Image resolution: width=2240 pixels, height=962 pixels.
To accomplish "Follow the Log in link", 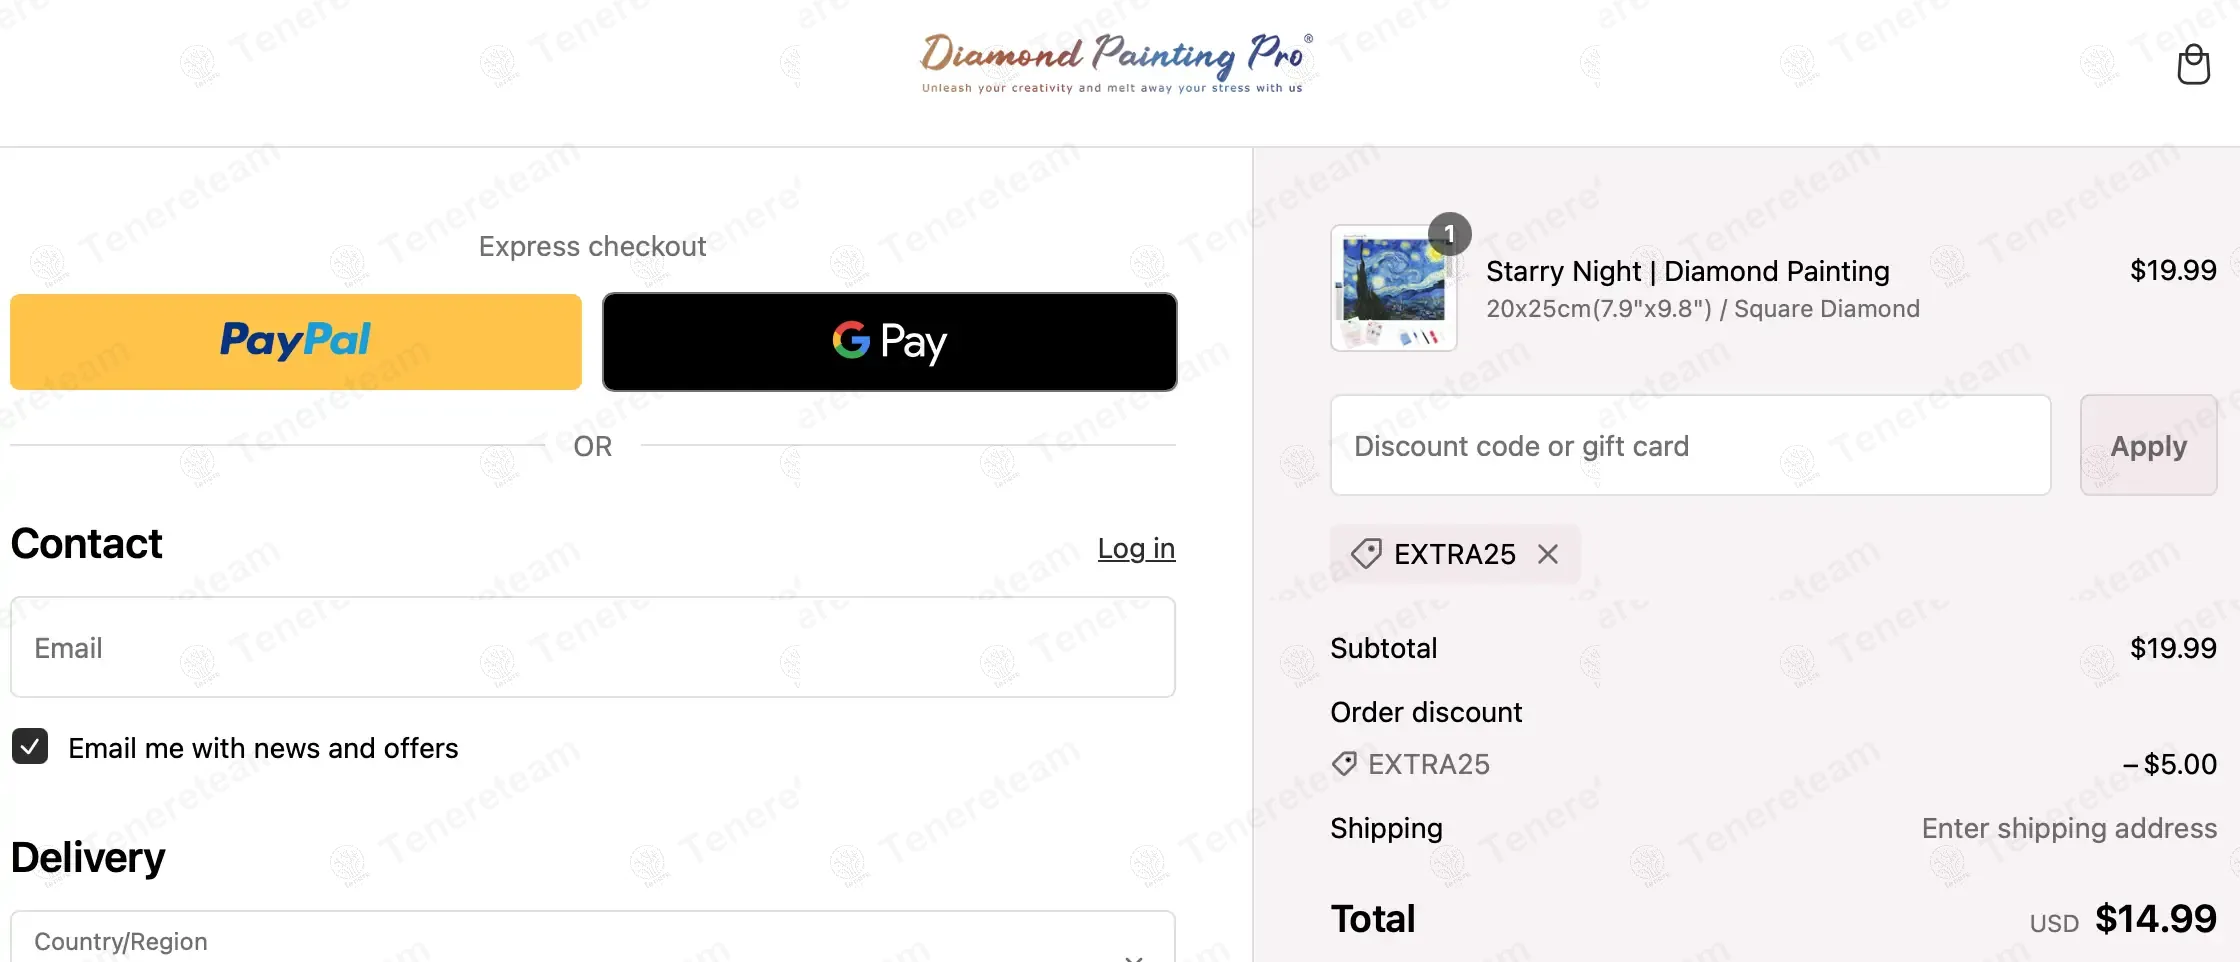I will click(x=1136, y=548).
